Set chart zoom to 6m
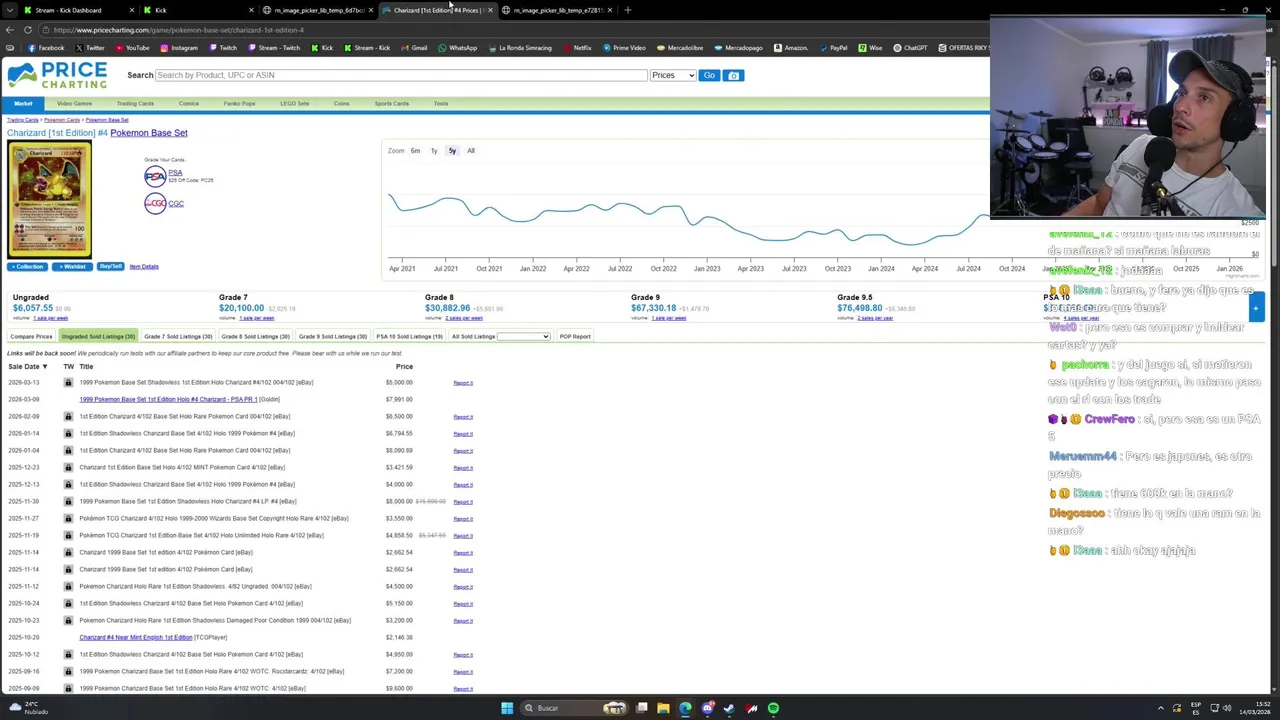 coord(415,151)
